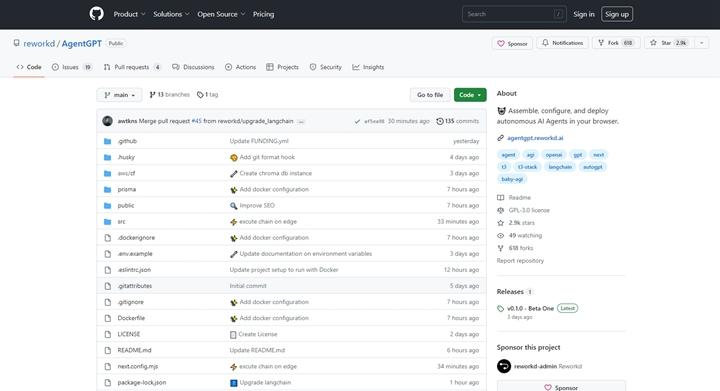Image resolution: width=720 pixels, height=391 pixels.
Task: Open the .eslintrc.json file
Action: [x=134, y=270]
